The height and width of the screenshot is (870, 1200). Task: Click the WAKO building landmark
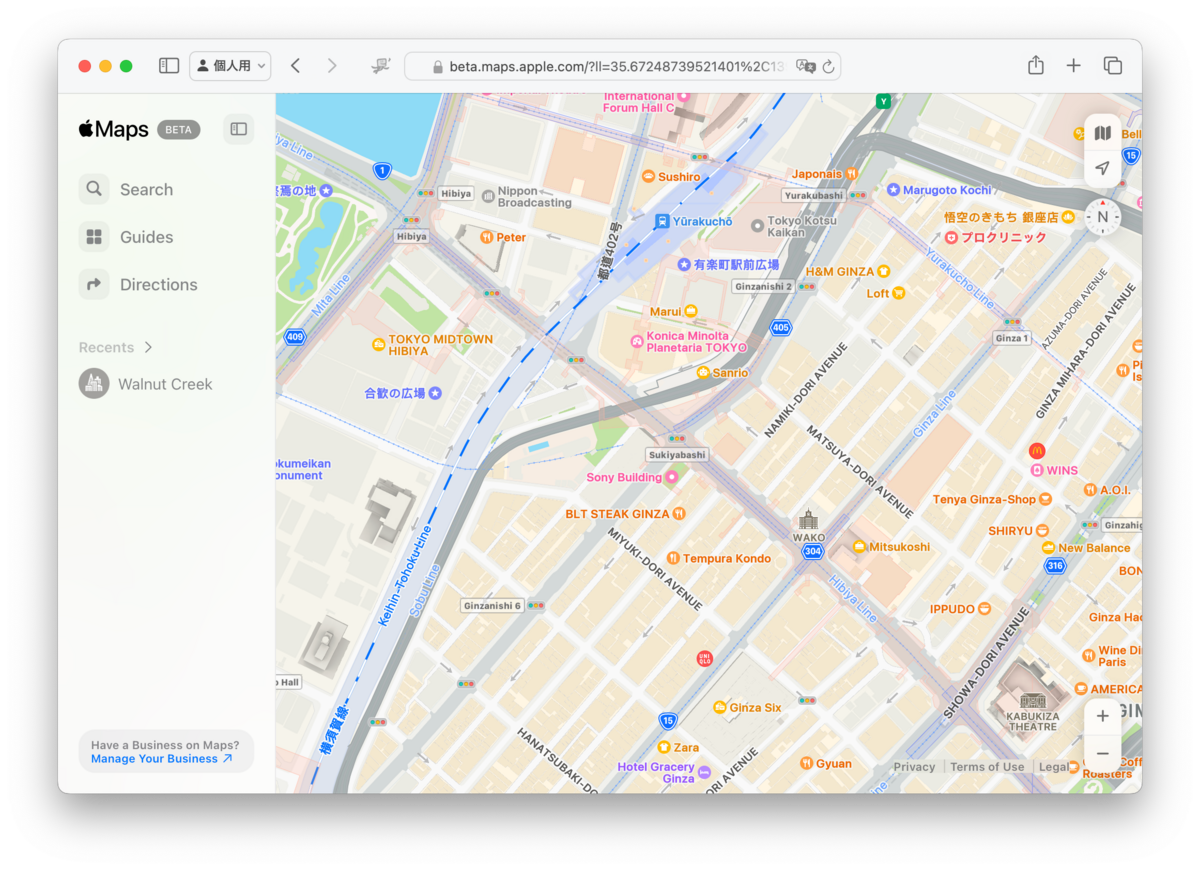[x=809, y=520]
